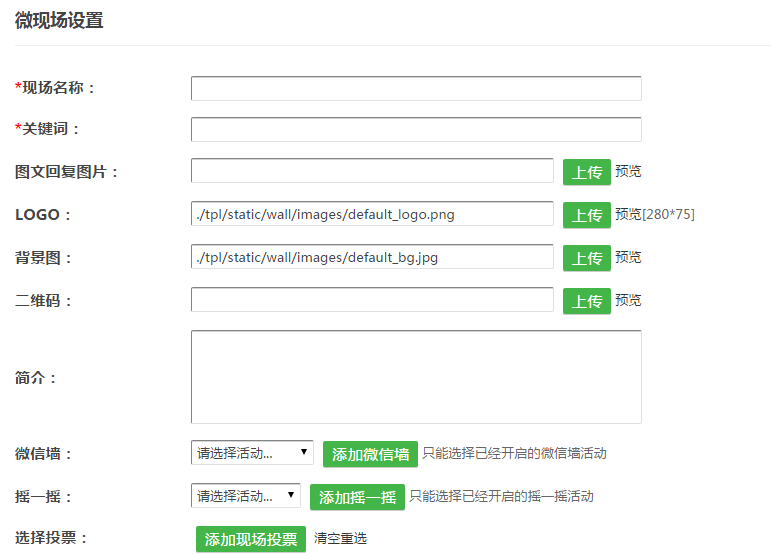Preview the 二维码 image
The height and width of the screenshot is (555, 771).
[628, 300]
